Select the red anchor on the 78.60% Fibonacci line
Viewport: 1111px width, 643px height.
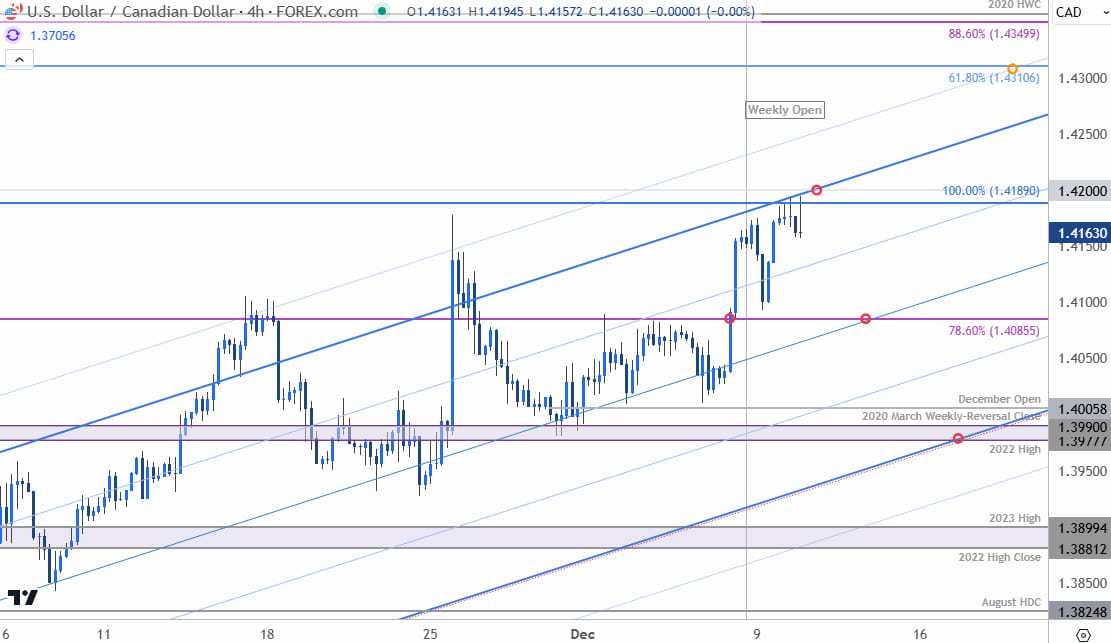864,319
